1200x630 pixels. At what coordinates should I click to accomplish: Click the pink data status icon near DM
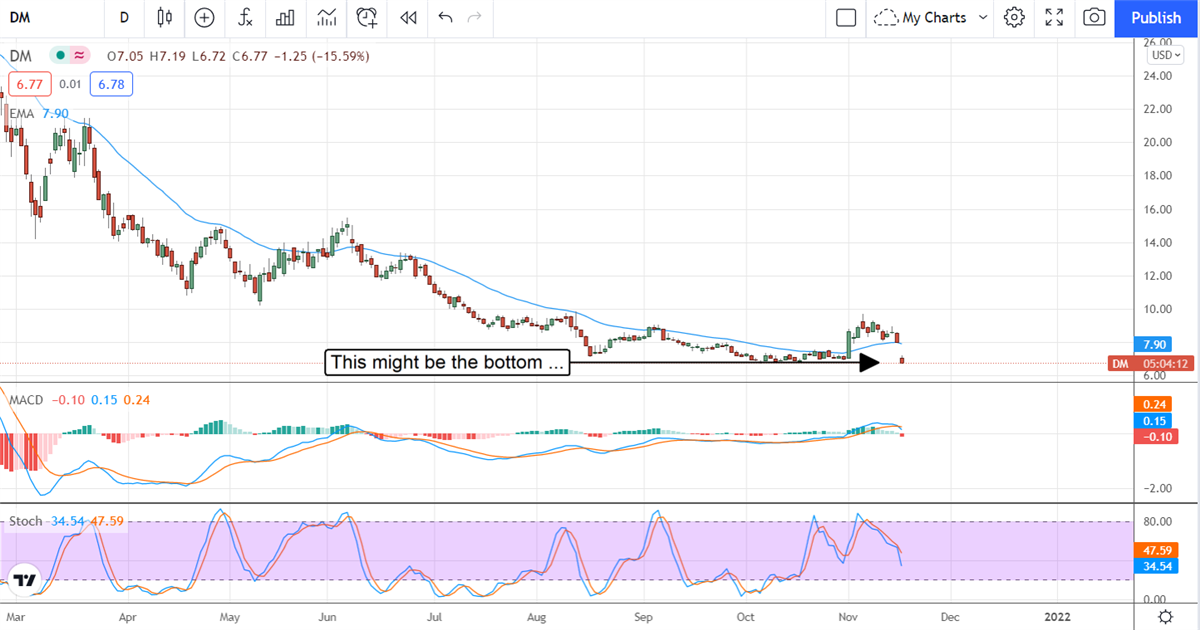click(x=79, y=55)
